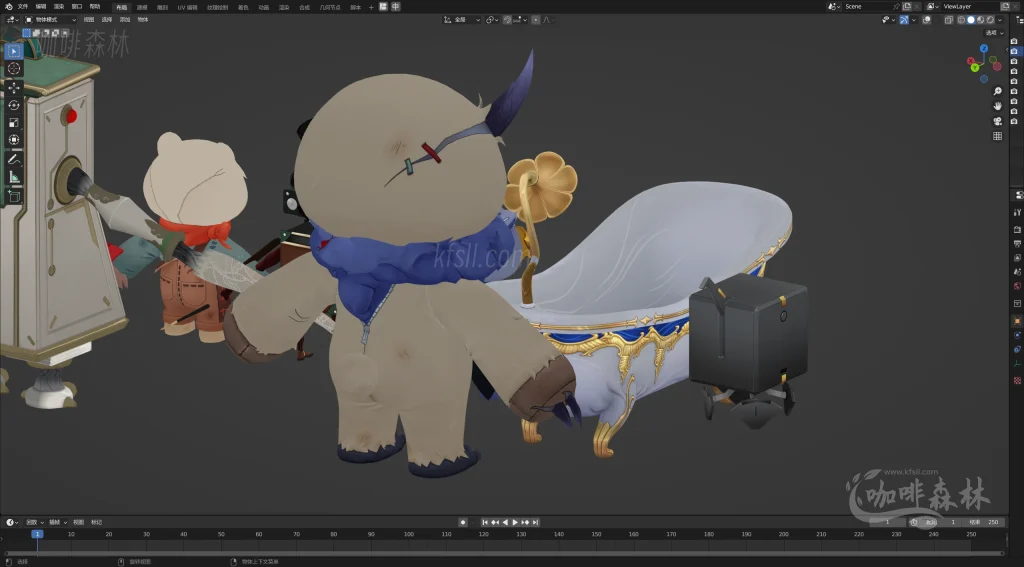Select the Annotate pencil tool
This screenshot has width=1024, height=567.
pyautogui.click(x=14, y=159)
